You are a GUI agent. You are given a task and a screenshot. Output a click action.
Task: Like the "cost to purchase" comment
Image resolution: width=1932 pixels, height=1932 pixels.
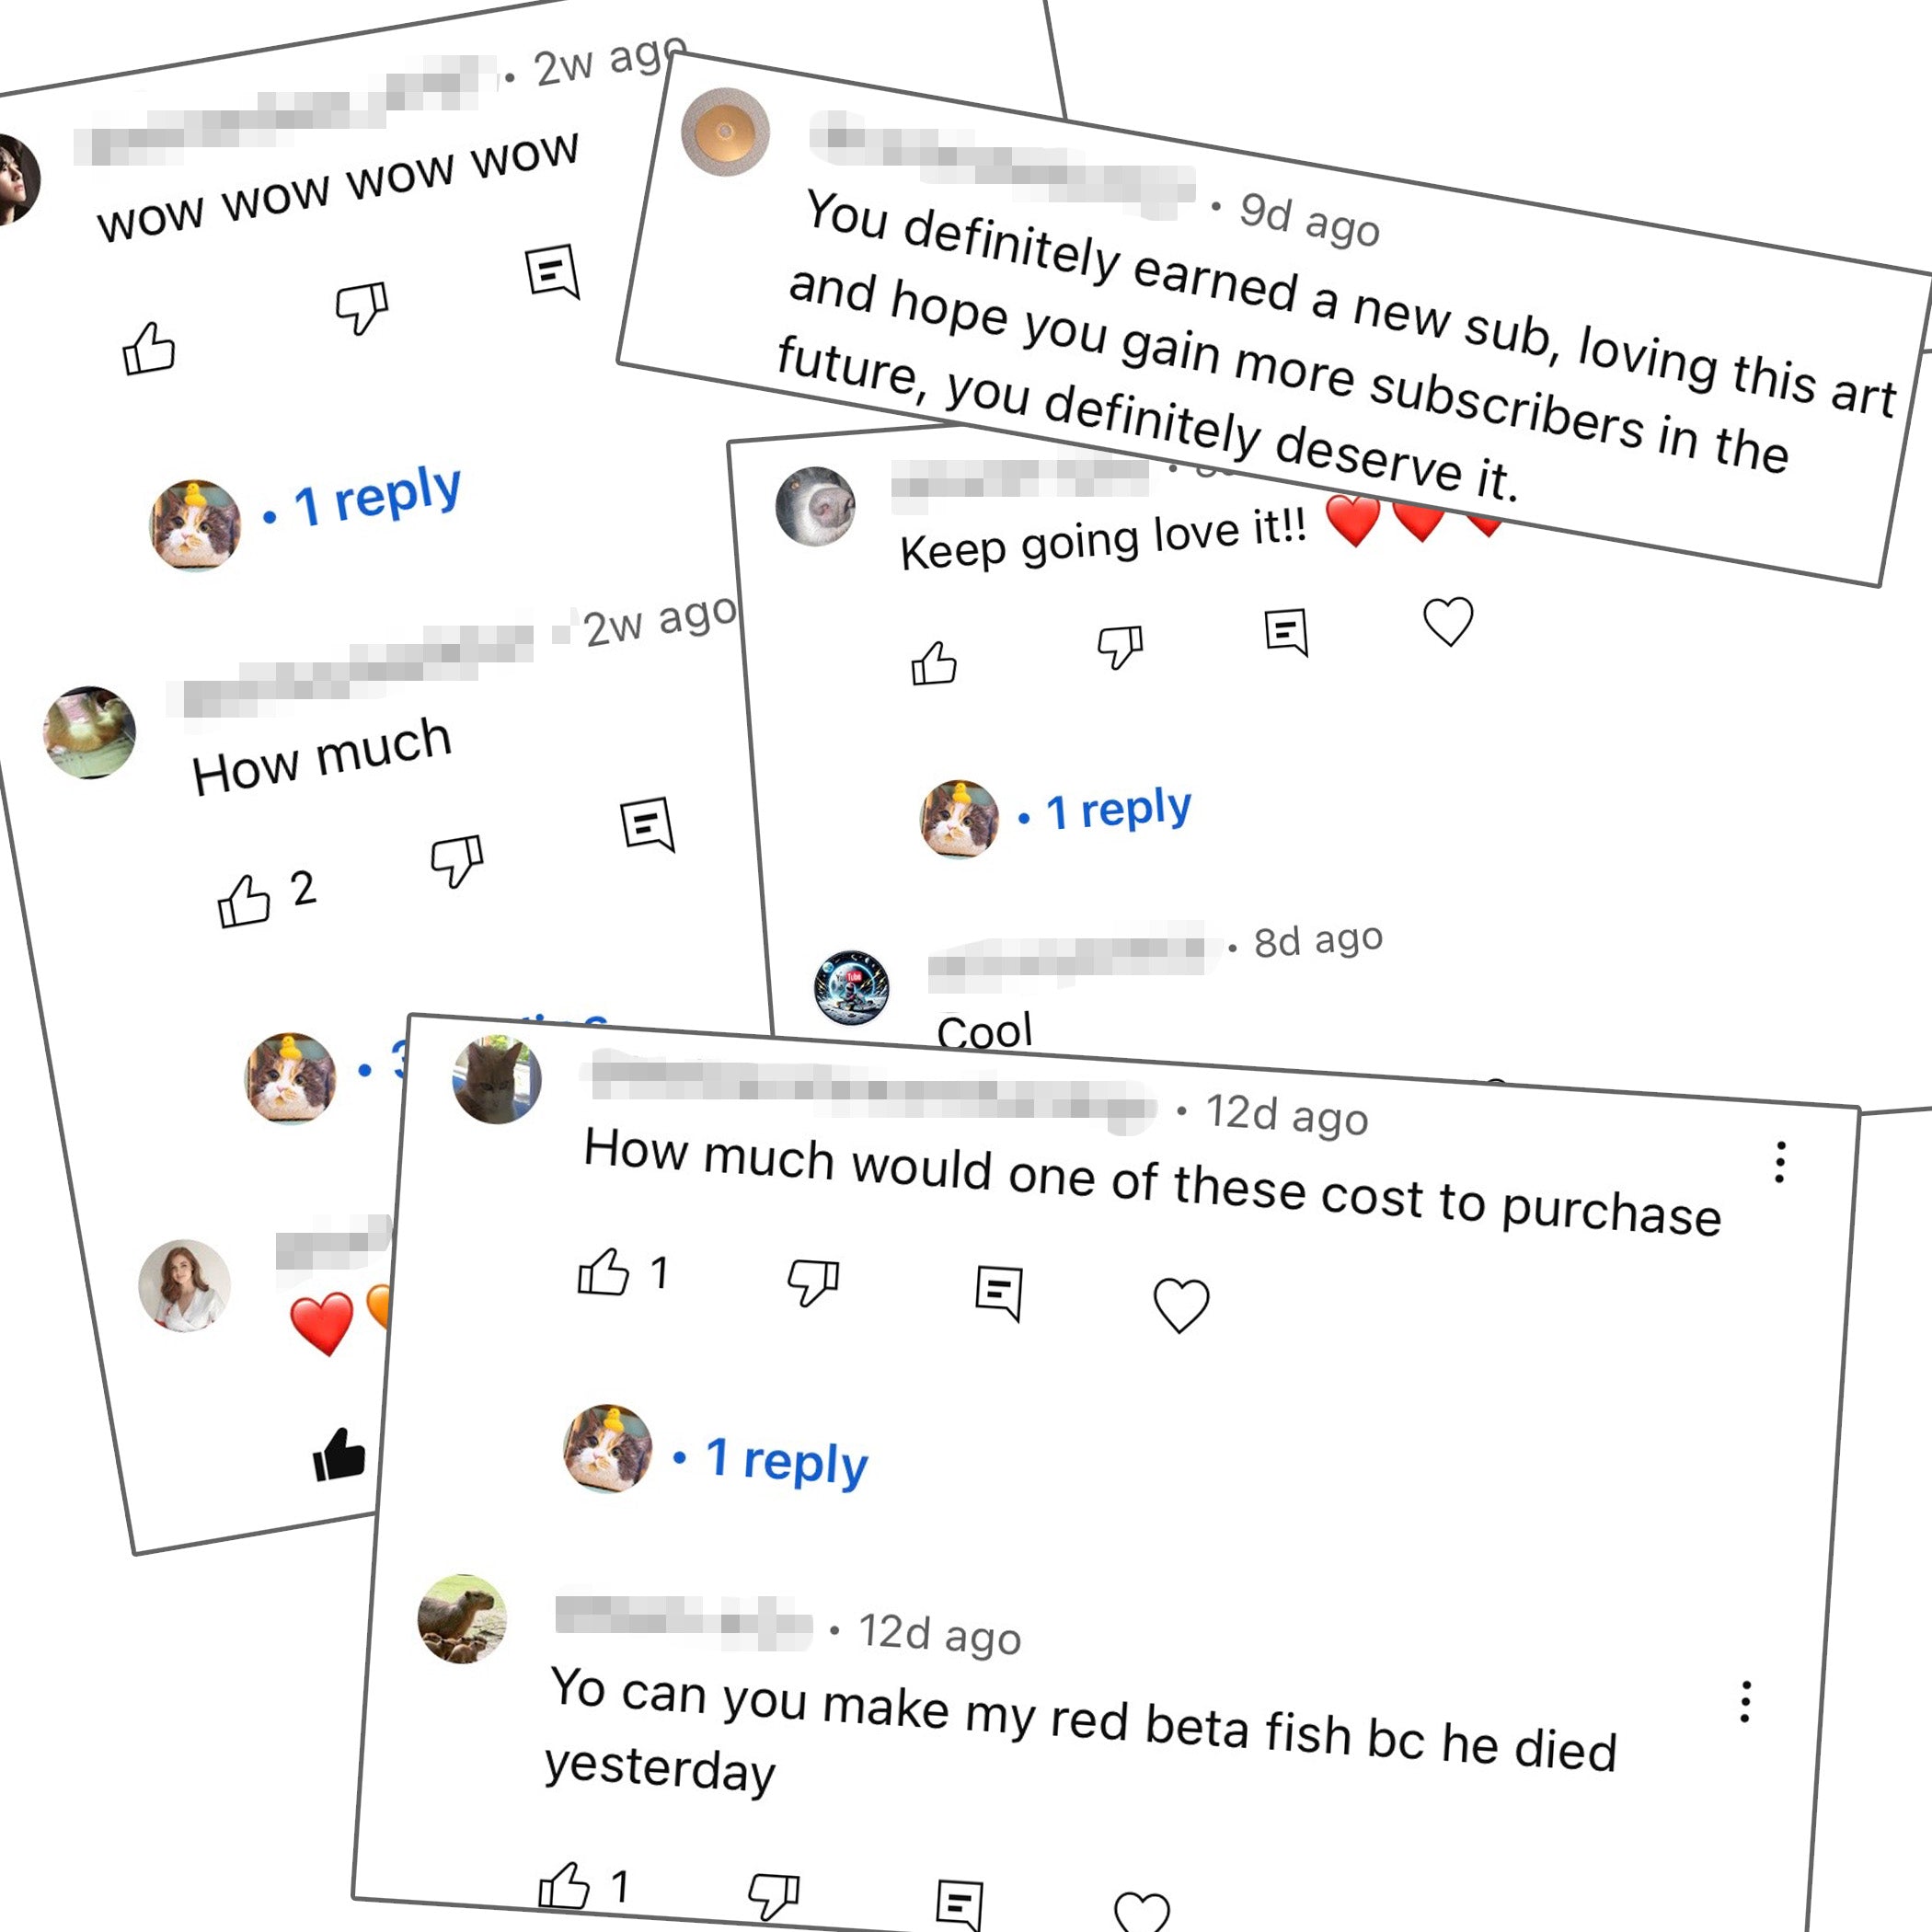603,1273
